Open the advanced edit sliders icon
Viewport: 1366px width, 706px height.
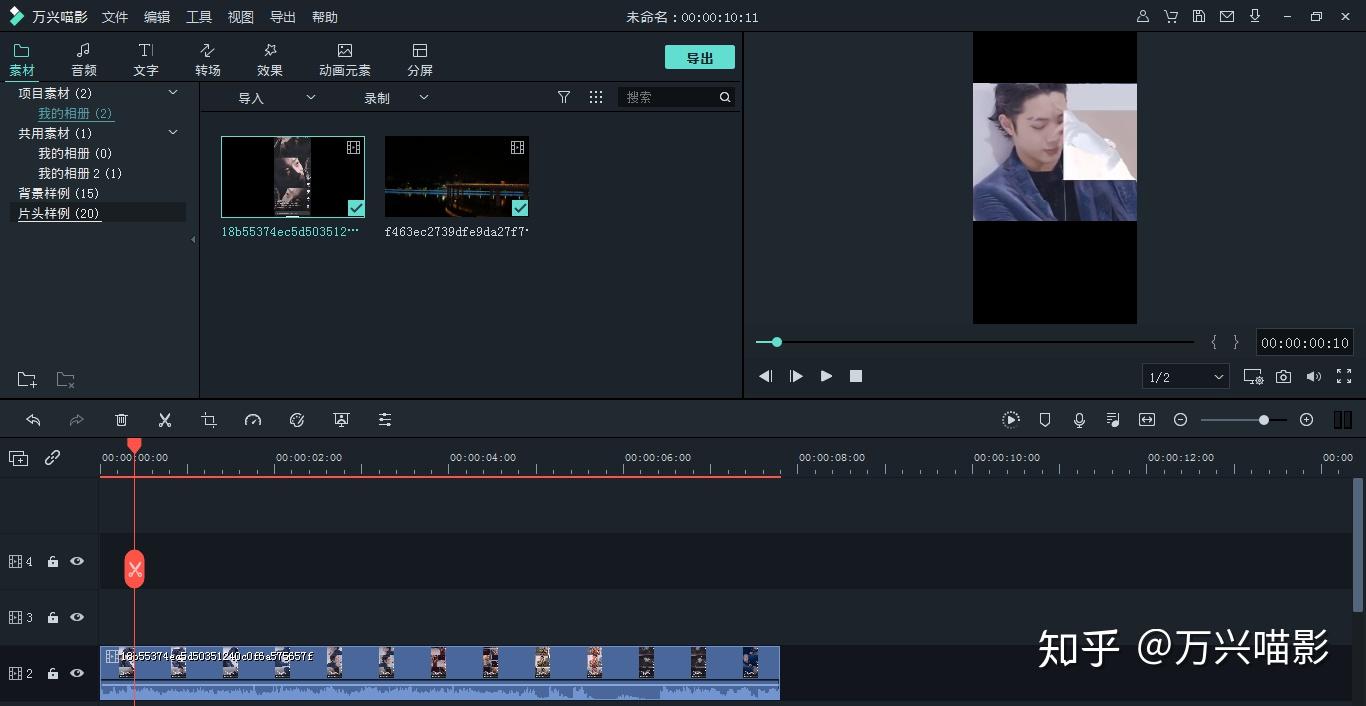385,420
